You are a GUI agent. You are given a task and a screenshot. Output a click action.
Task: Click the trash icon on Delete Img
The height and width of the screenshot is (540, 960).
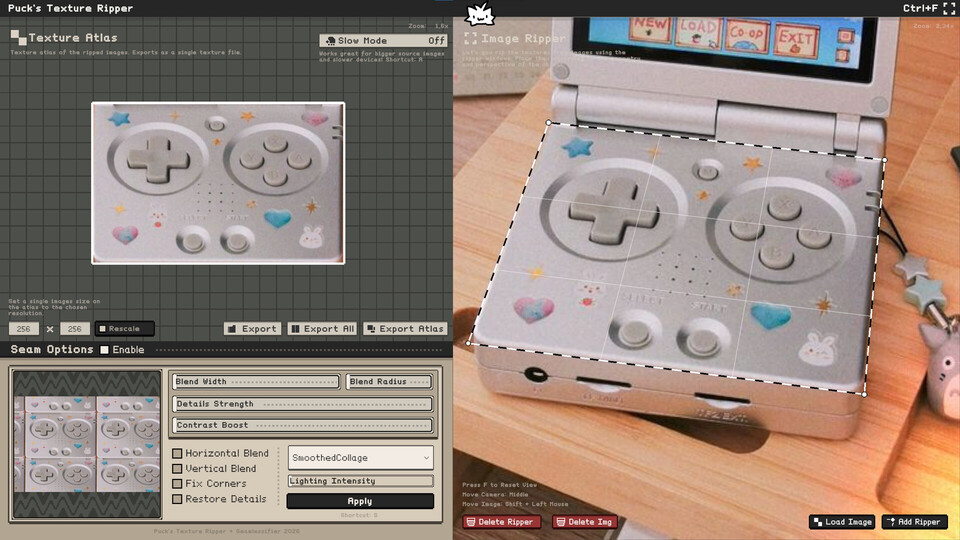(560, 522)
